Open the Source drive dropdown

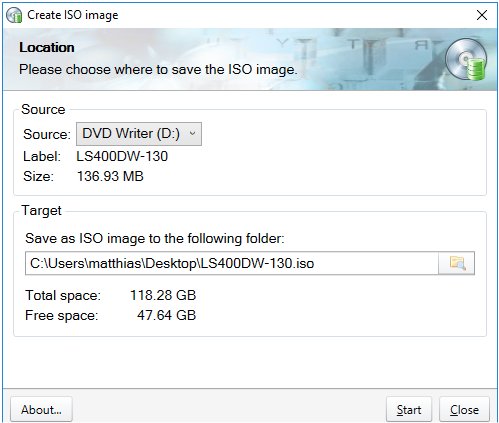(x=139, y=134)
